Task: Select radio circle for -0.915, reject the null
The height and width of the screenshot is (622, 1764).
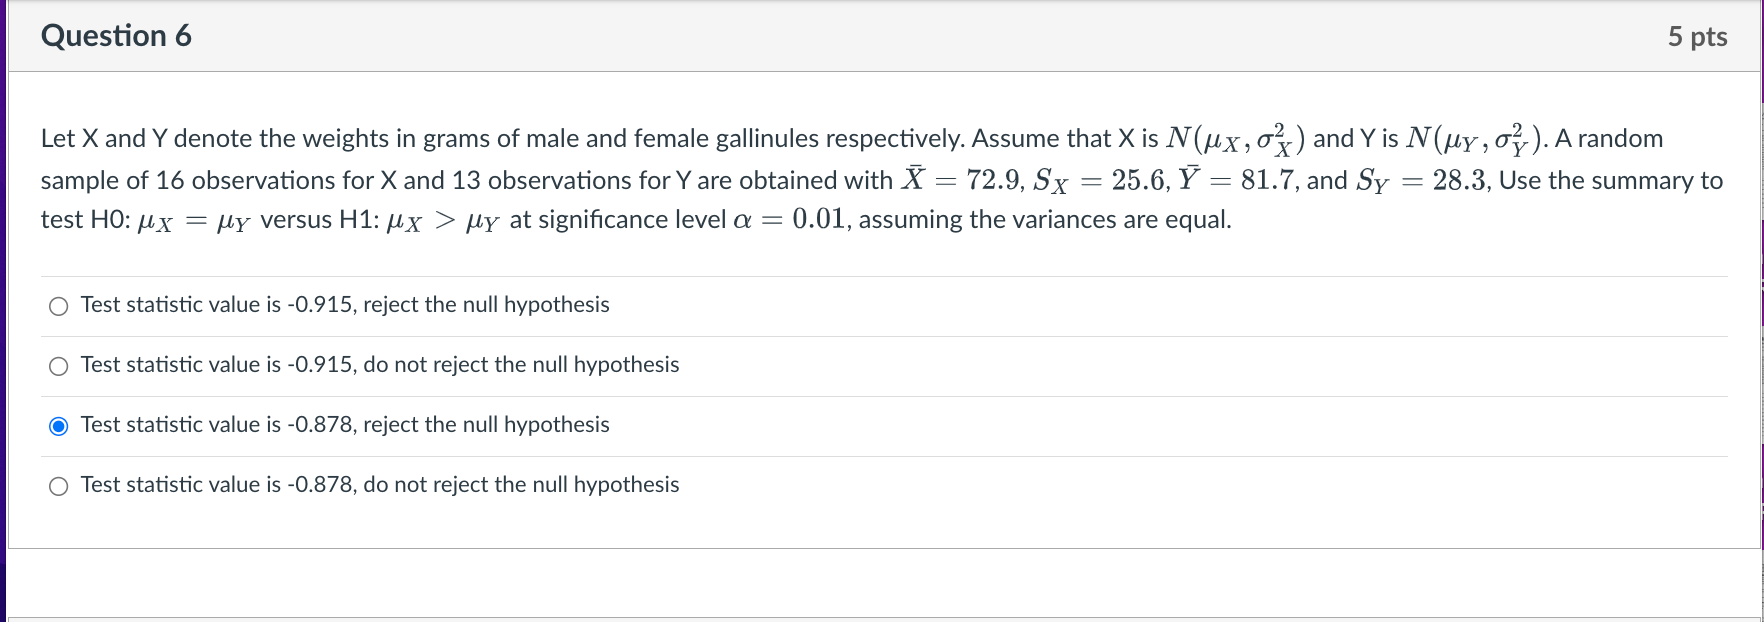Action: [x=59, y=306]
